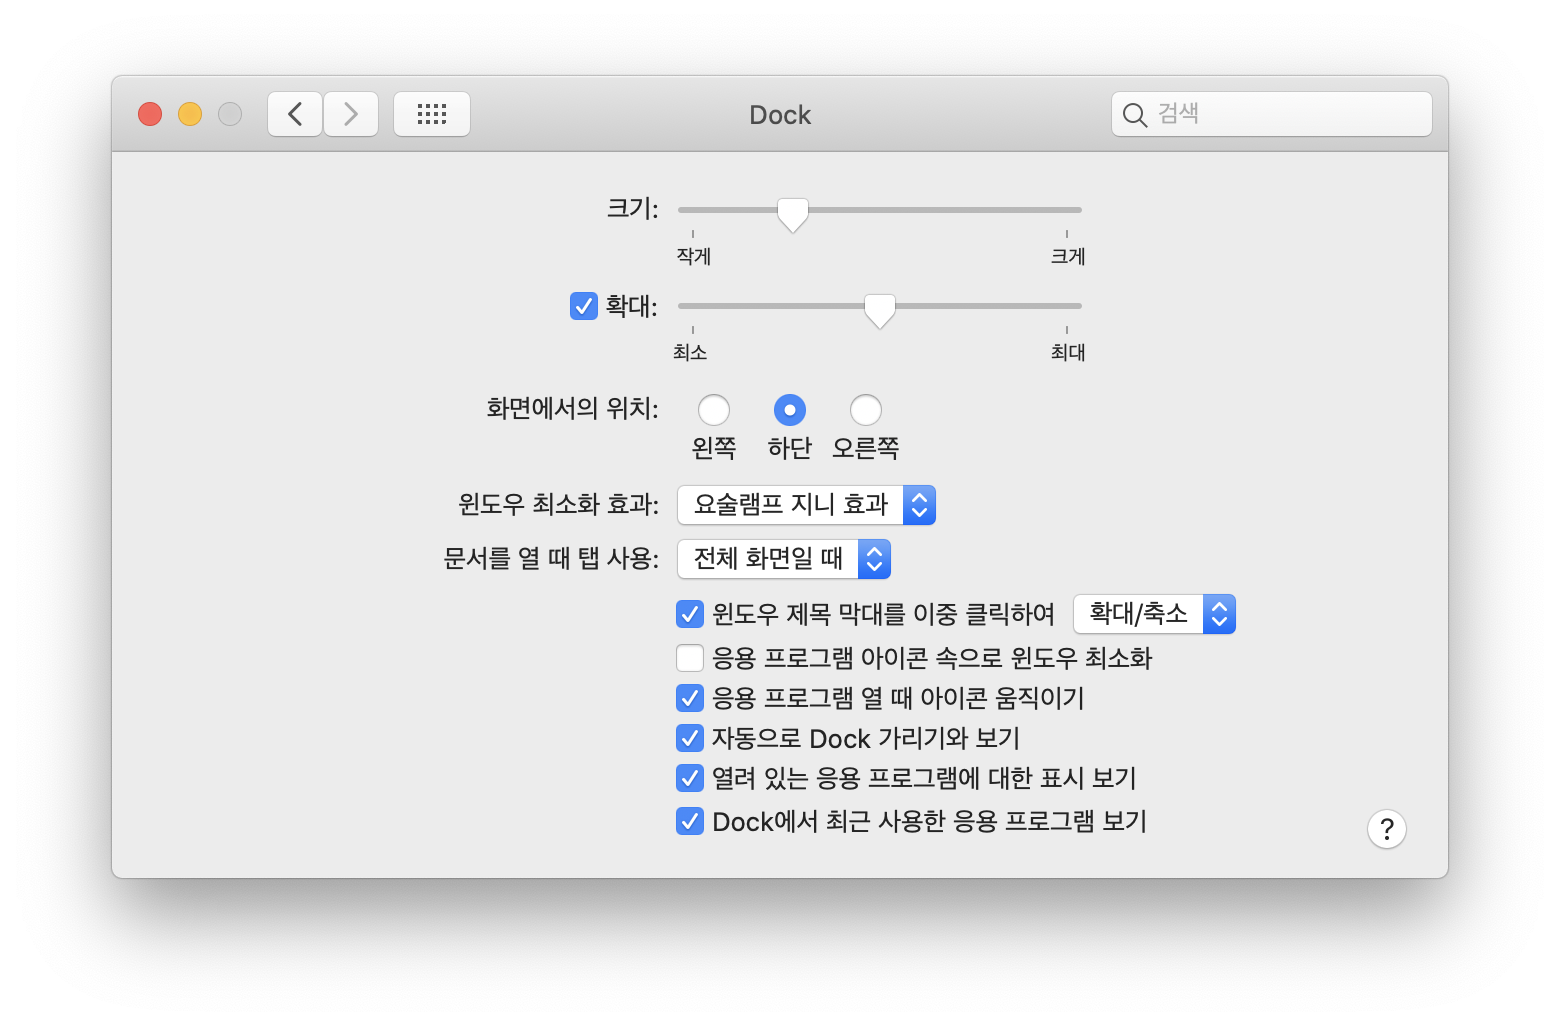Screen dimensions: 1560x1026
Task: Click the 작게 end of size slider
Action: (x=693, y=256)
